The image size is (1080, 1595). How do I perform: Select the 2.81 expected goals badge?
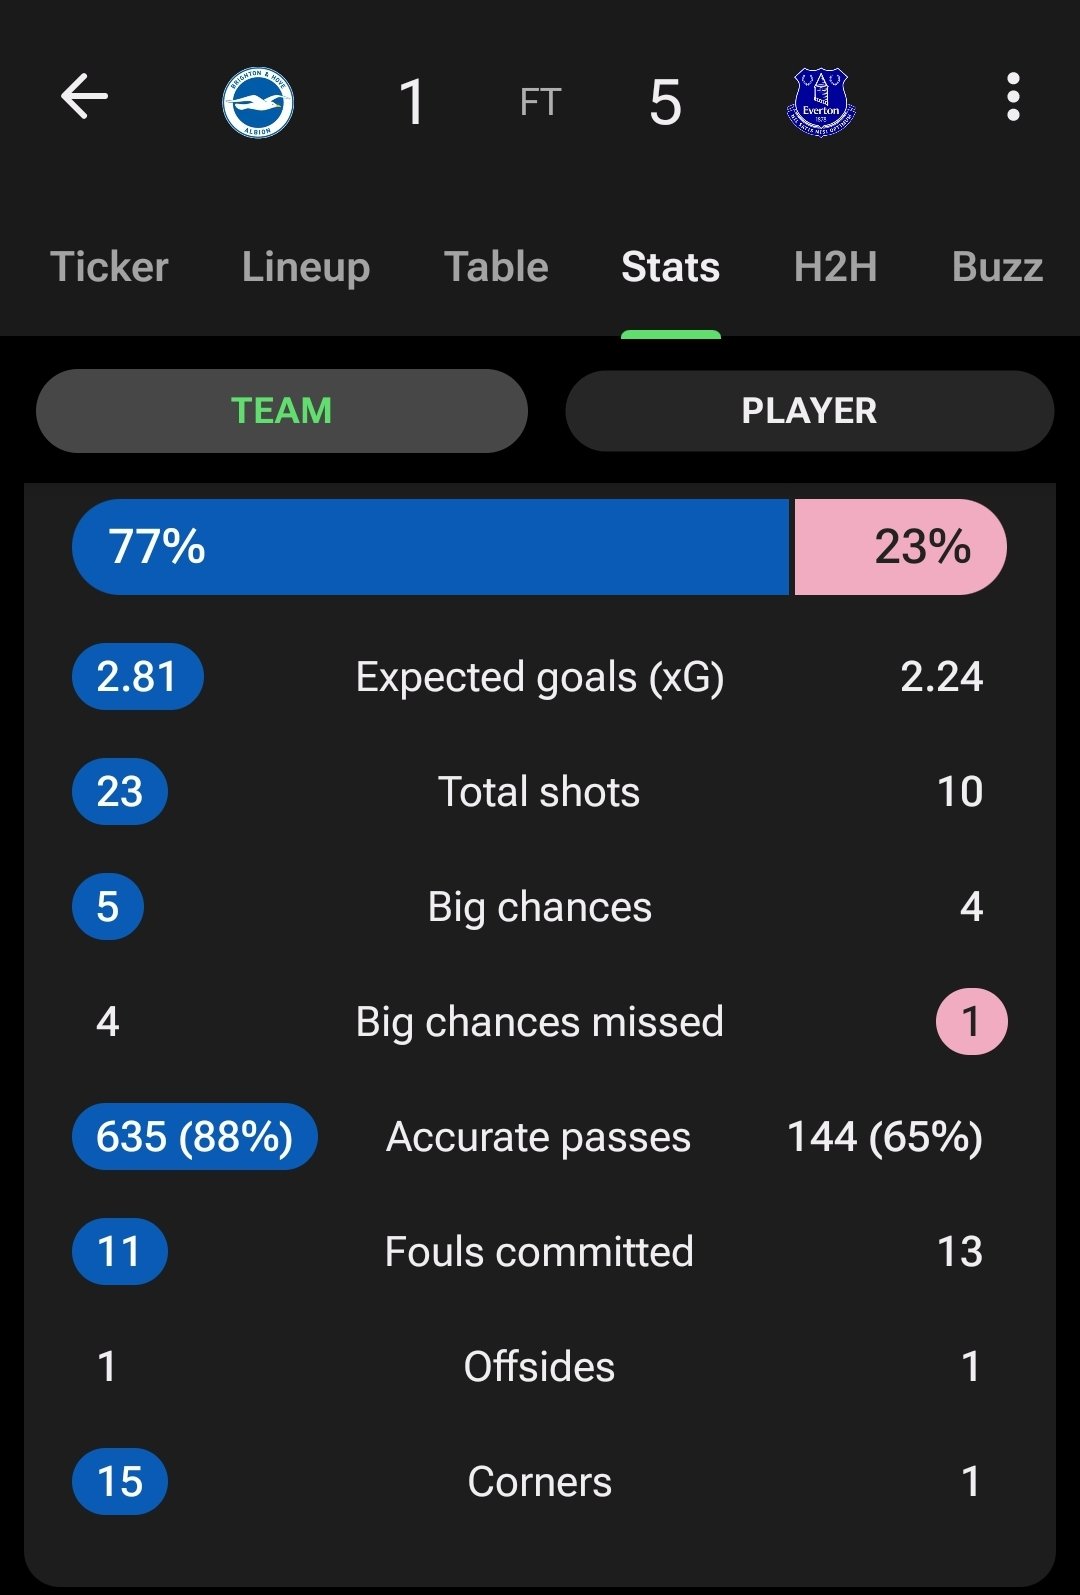[x=138, y=677]
